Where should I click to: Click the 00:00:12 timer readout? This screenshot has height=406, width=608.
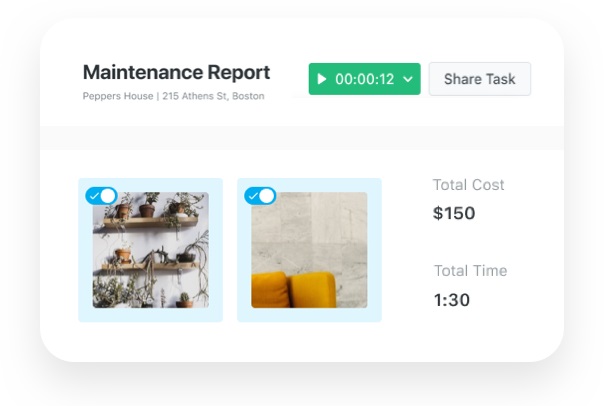click(x=365, y=79)
